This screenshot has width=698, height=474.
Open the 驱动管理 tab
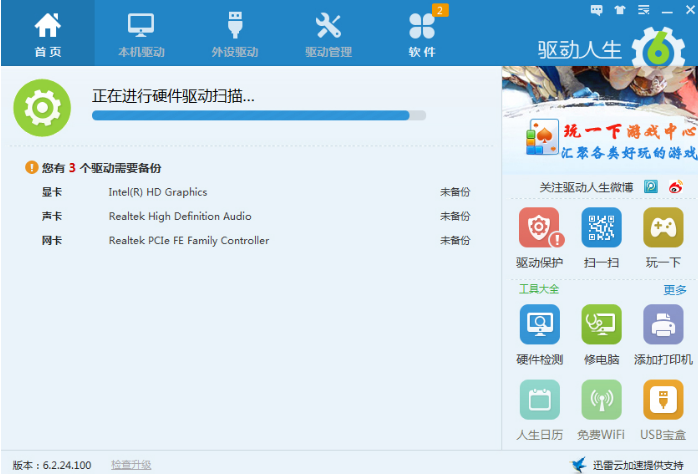328,33
